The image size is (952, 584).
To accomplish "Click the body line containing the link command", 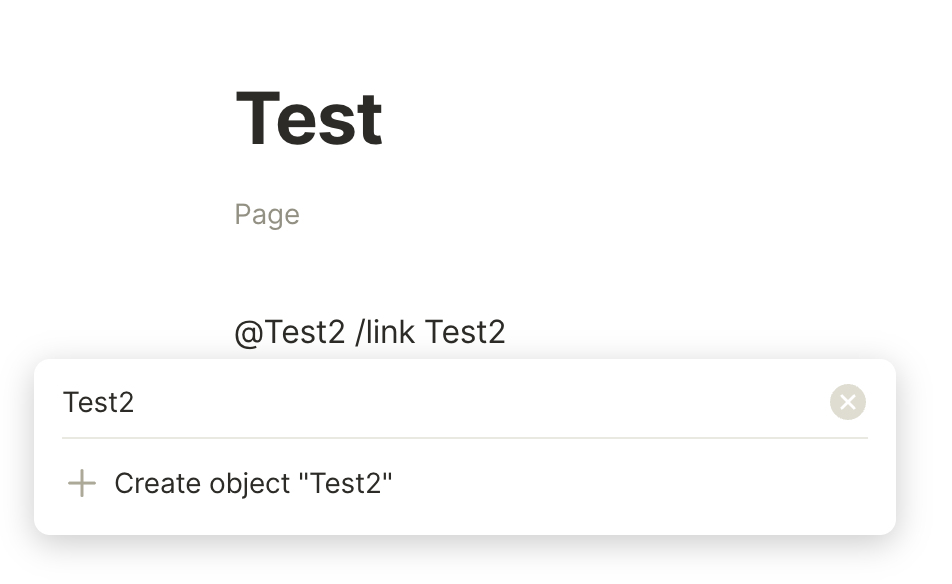I will click(370, 332).
